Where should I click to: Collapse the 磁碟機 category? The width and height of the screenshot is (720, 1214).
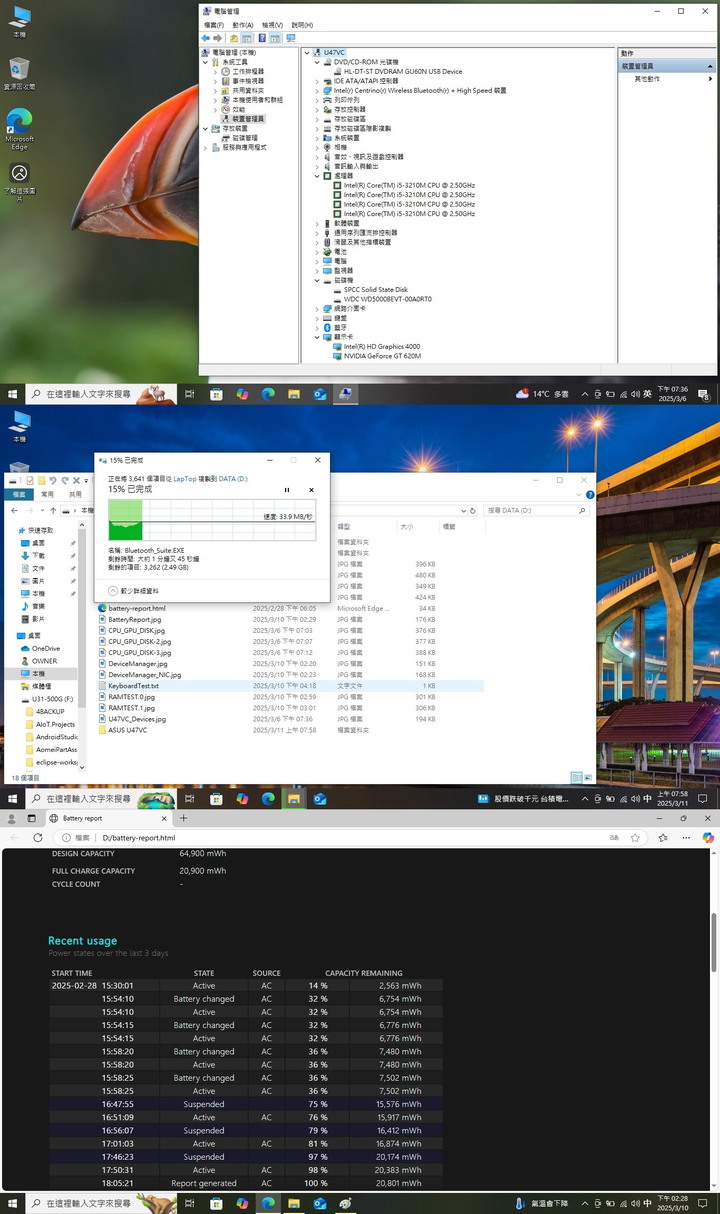coord(317,280)
